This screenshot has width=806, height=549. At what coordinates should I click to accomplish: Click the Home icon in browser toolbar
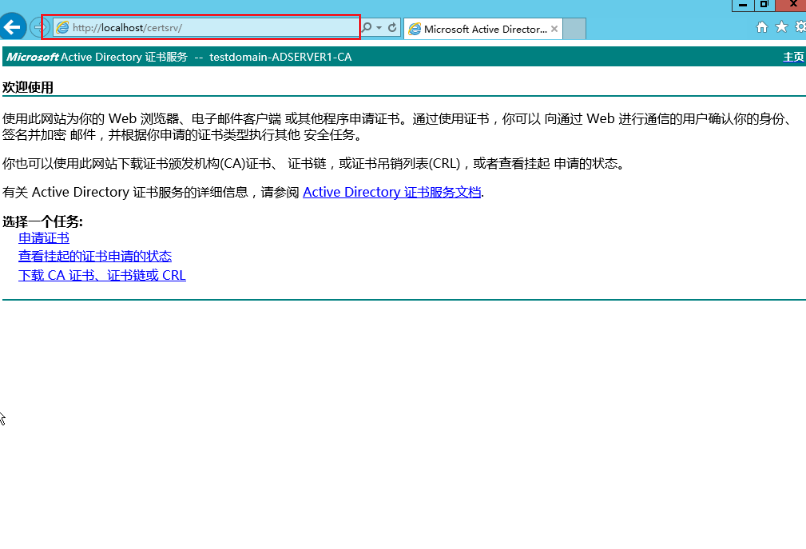click(x=762, y=27)
